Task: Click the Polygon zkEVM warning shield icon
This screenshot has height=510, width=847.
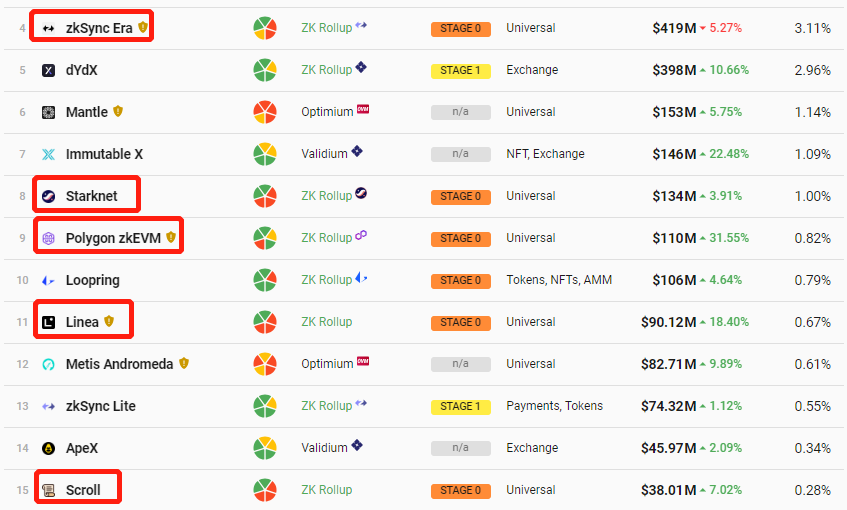Action: (171, 237)
